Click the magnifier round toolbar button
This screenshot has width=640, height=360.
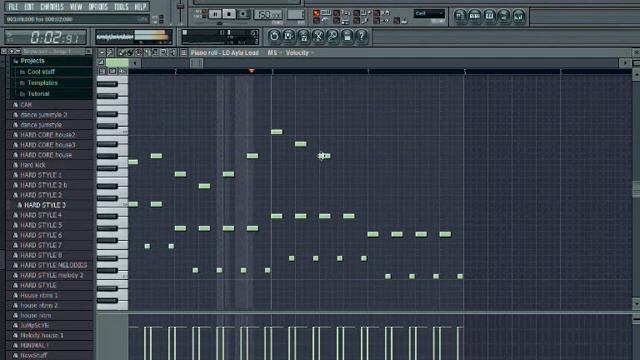[333, 36]
